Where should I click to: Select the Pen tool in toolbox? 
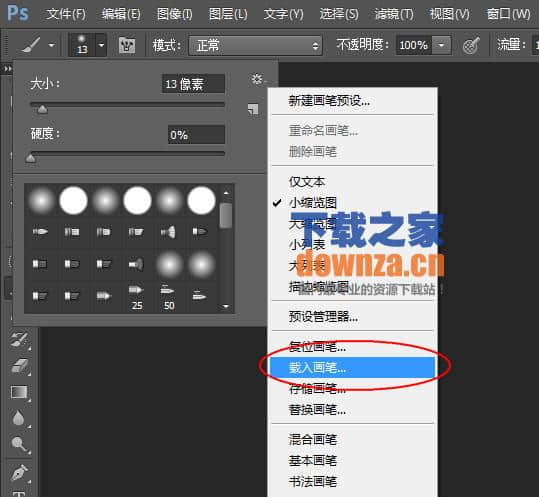pos(20,473)
